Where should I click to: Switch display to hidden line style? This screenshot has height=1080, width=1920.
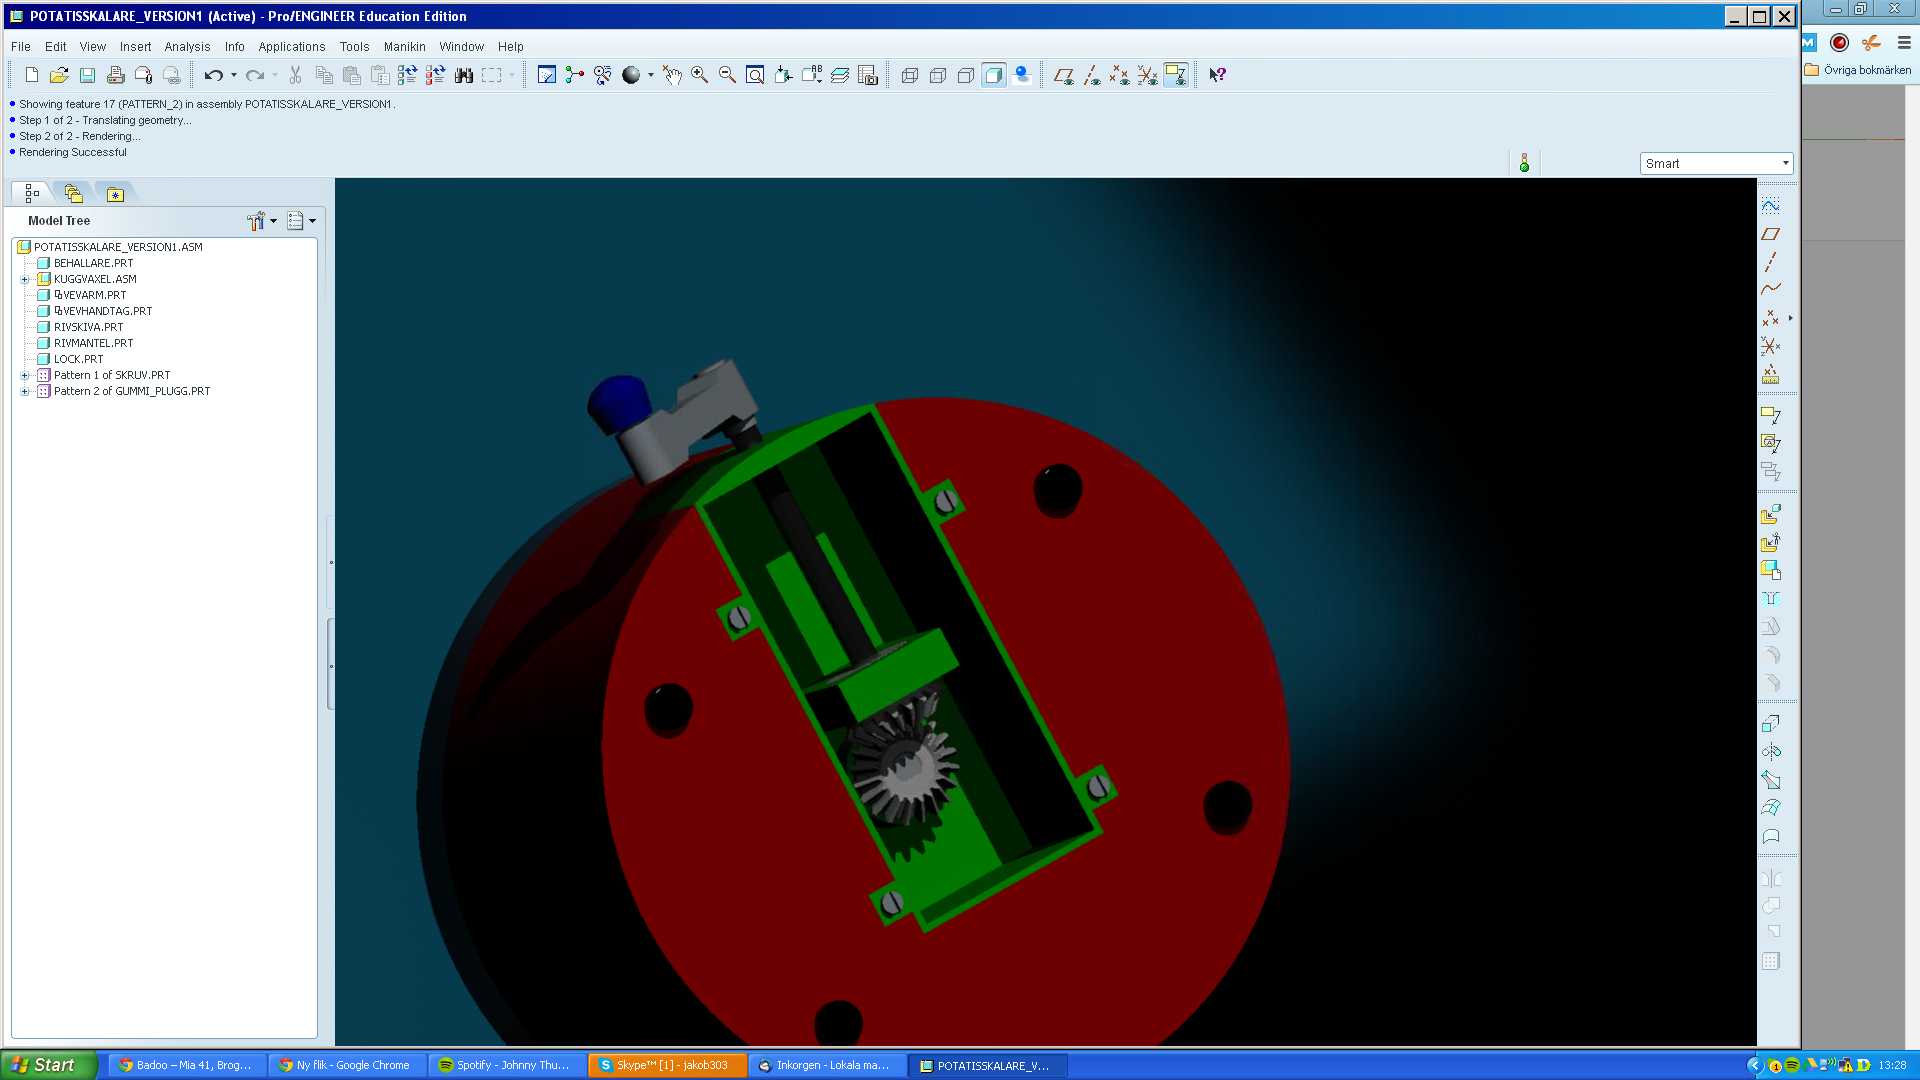point(938,75)
